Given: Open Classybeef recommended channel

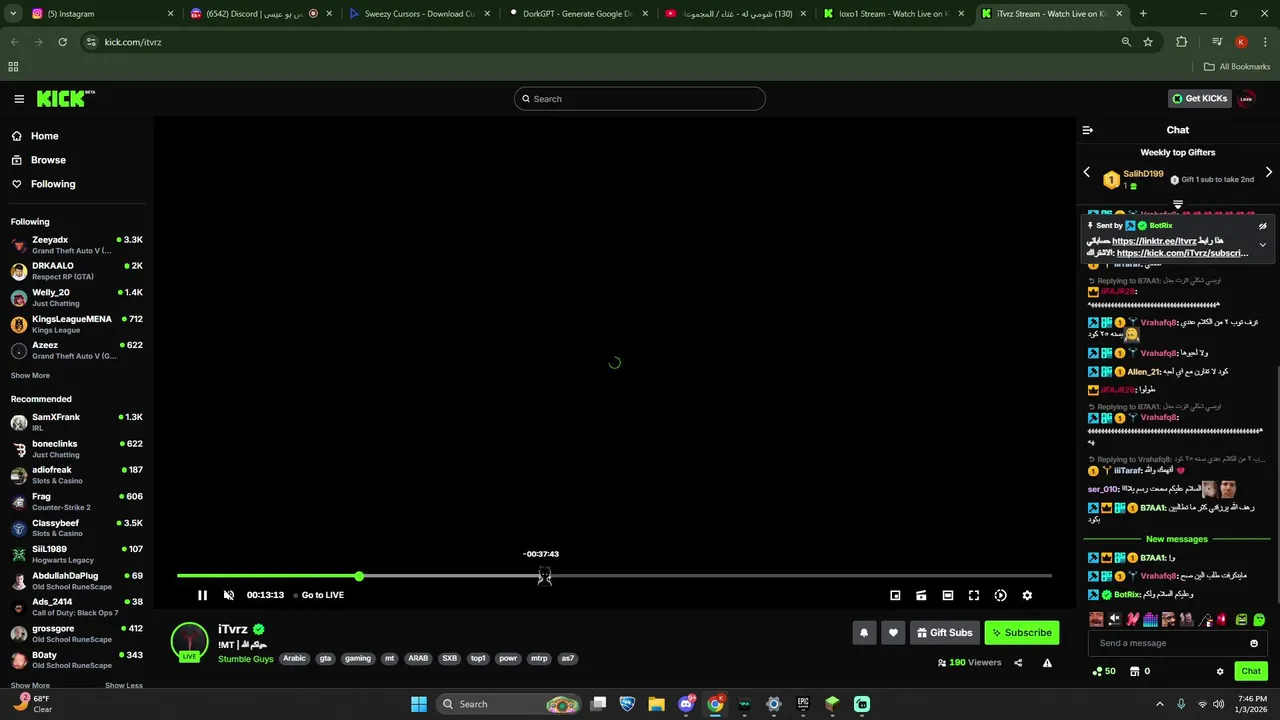Looking at the screenshot, I should click(77, 527).
